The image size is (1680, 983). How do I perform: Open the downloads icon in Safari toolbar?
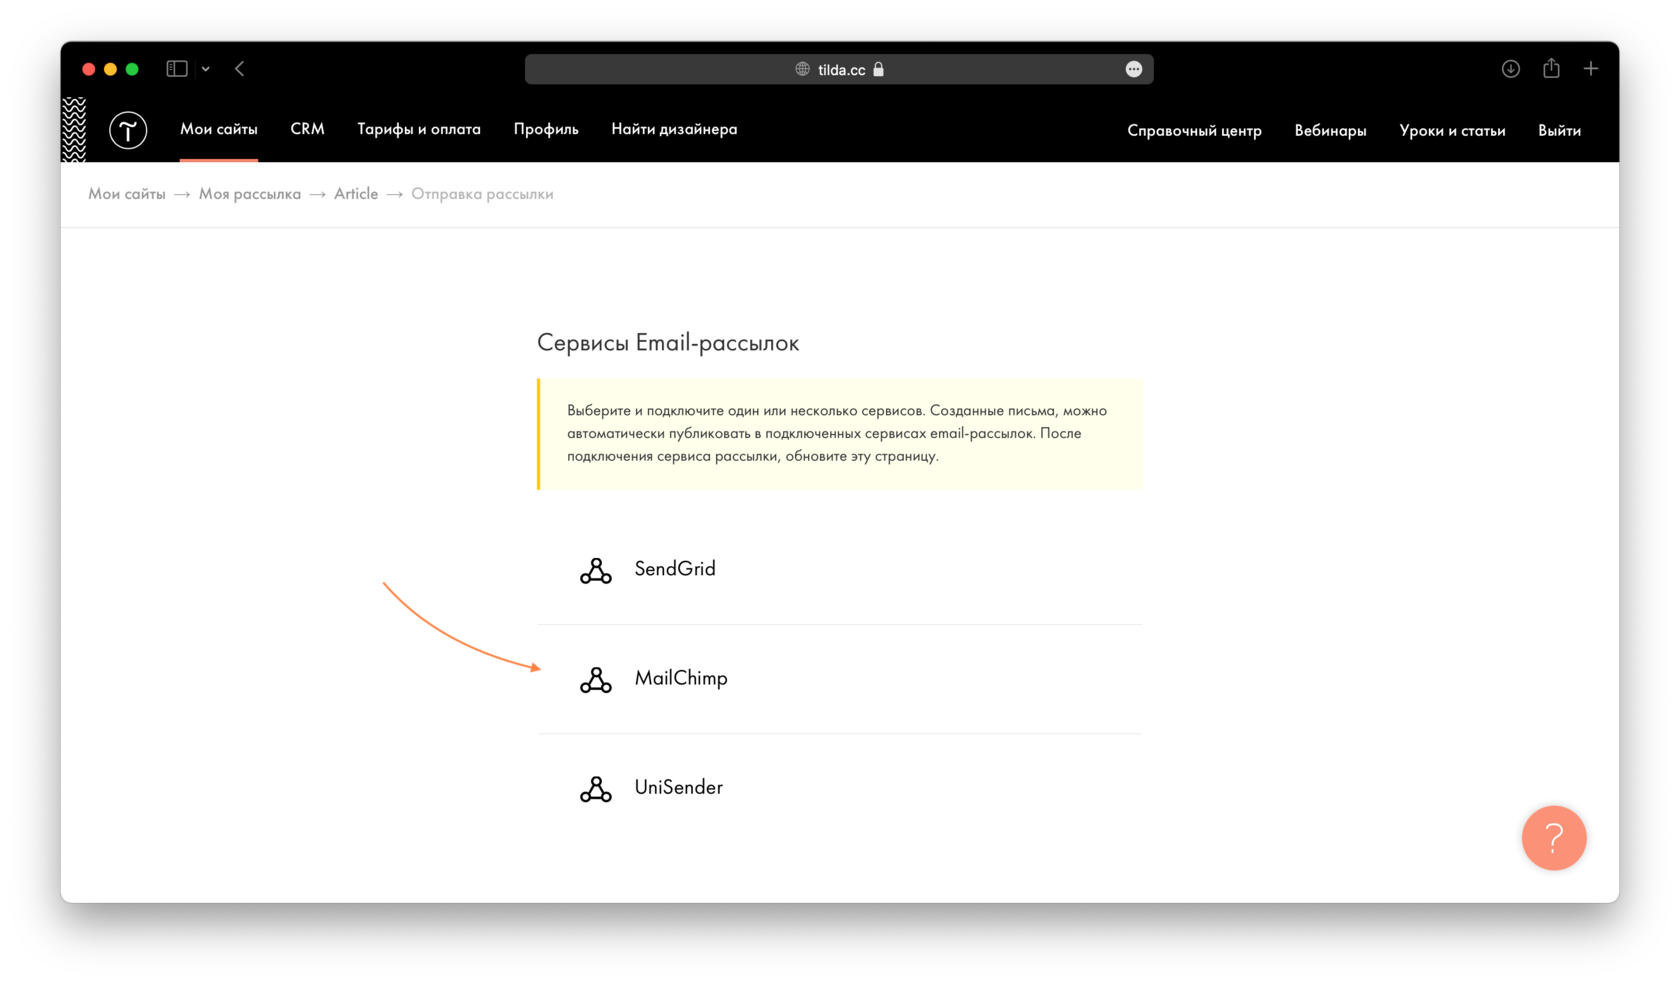pos(1511,69)
